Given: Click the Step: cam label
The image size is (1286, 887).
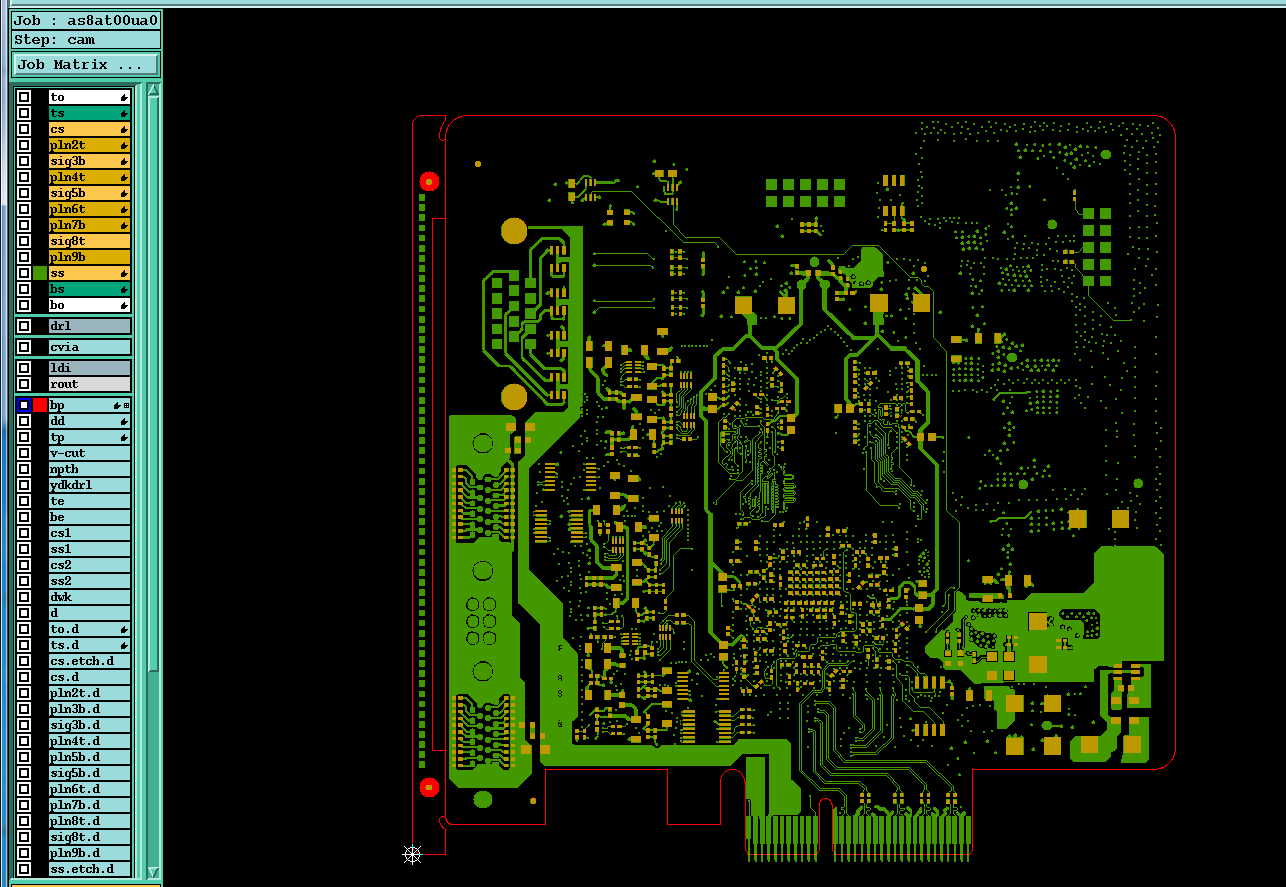Looking at the screenshot, I should tap(86, 40).
